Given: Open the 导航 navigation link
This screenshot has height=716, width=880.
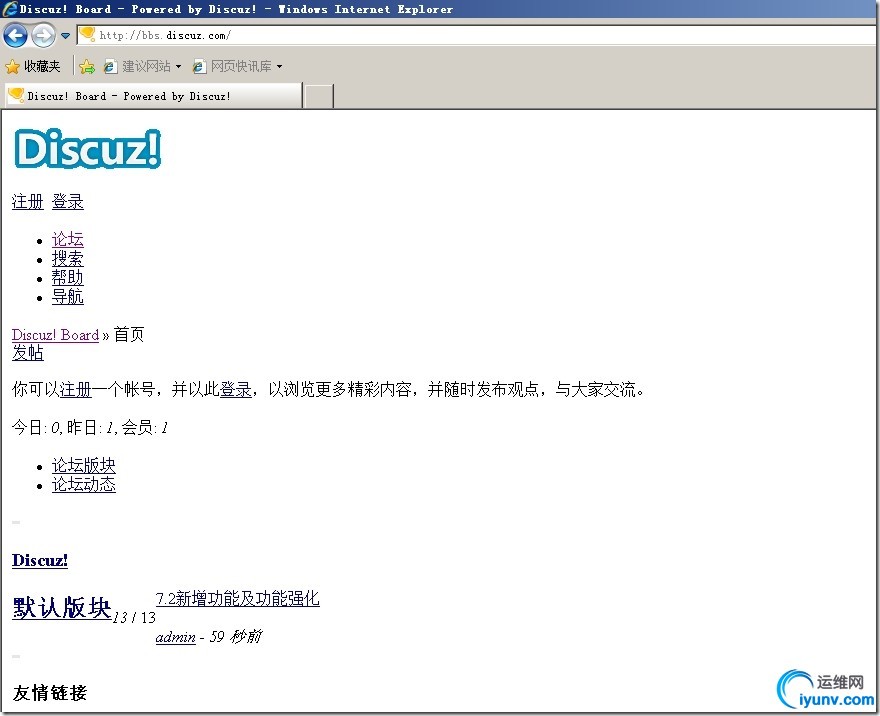Looking at the screenshot, I should pyautogui.click(x=68, y=297).
